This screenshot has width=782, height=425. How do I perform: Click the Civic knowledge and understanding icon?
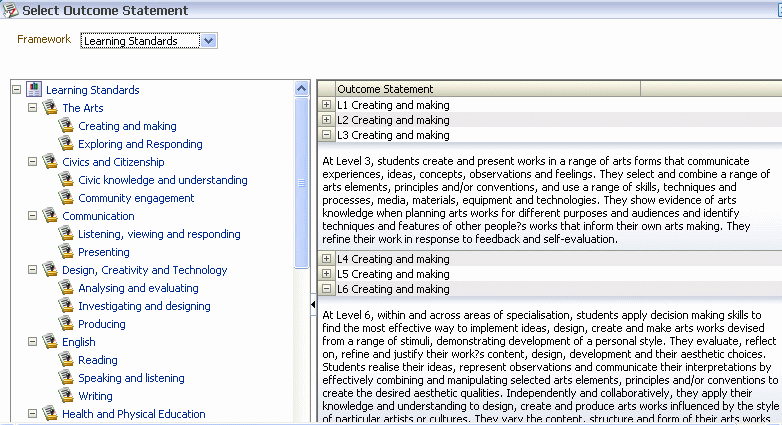pyautogui.click(x=66, y=179)
